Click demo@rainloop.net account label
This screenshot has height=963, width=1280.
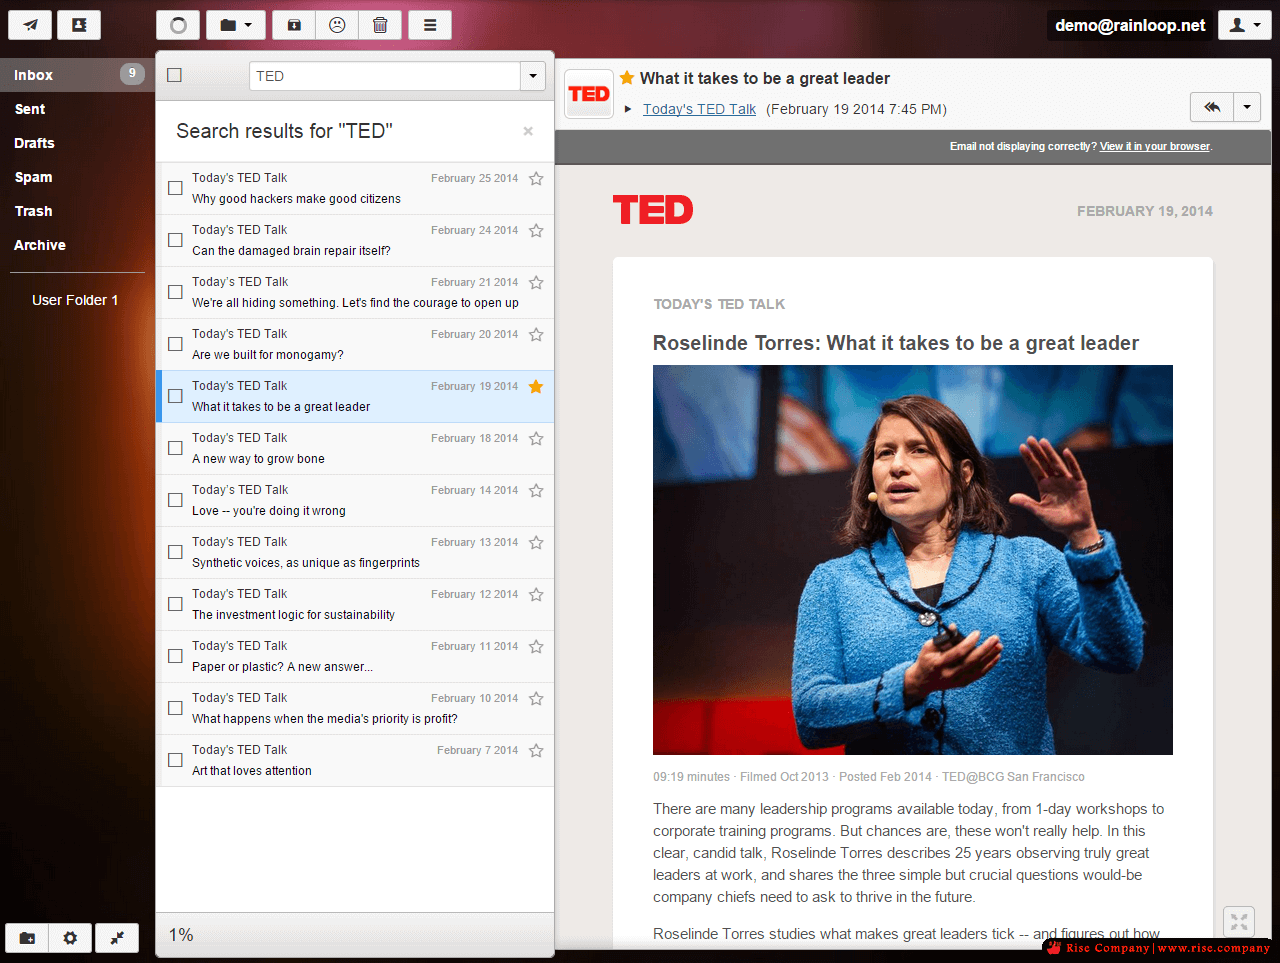tap(1130, 25)
